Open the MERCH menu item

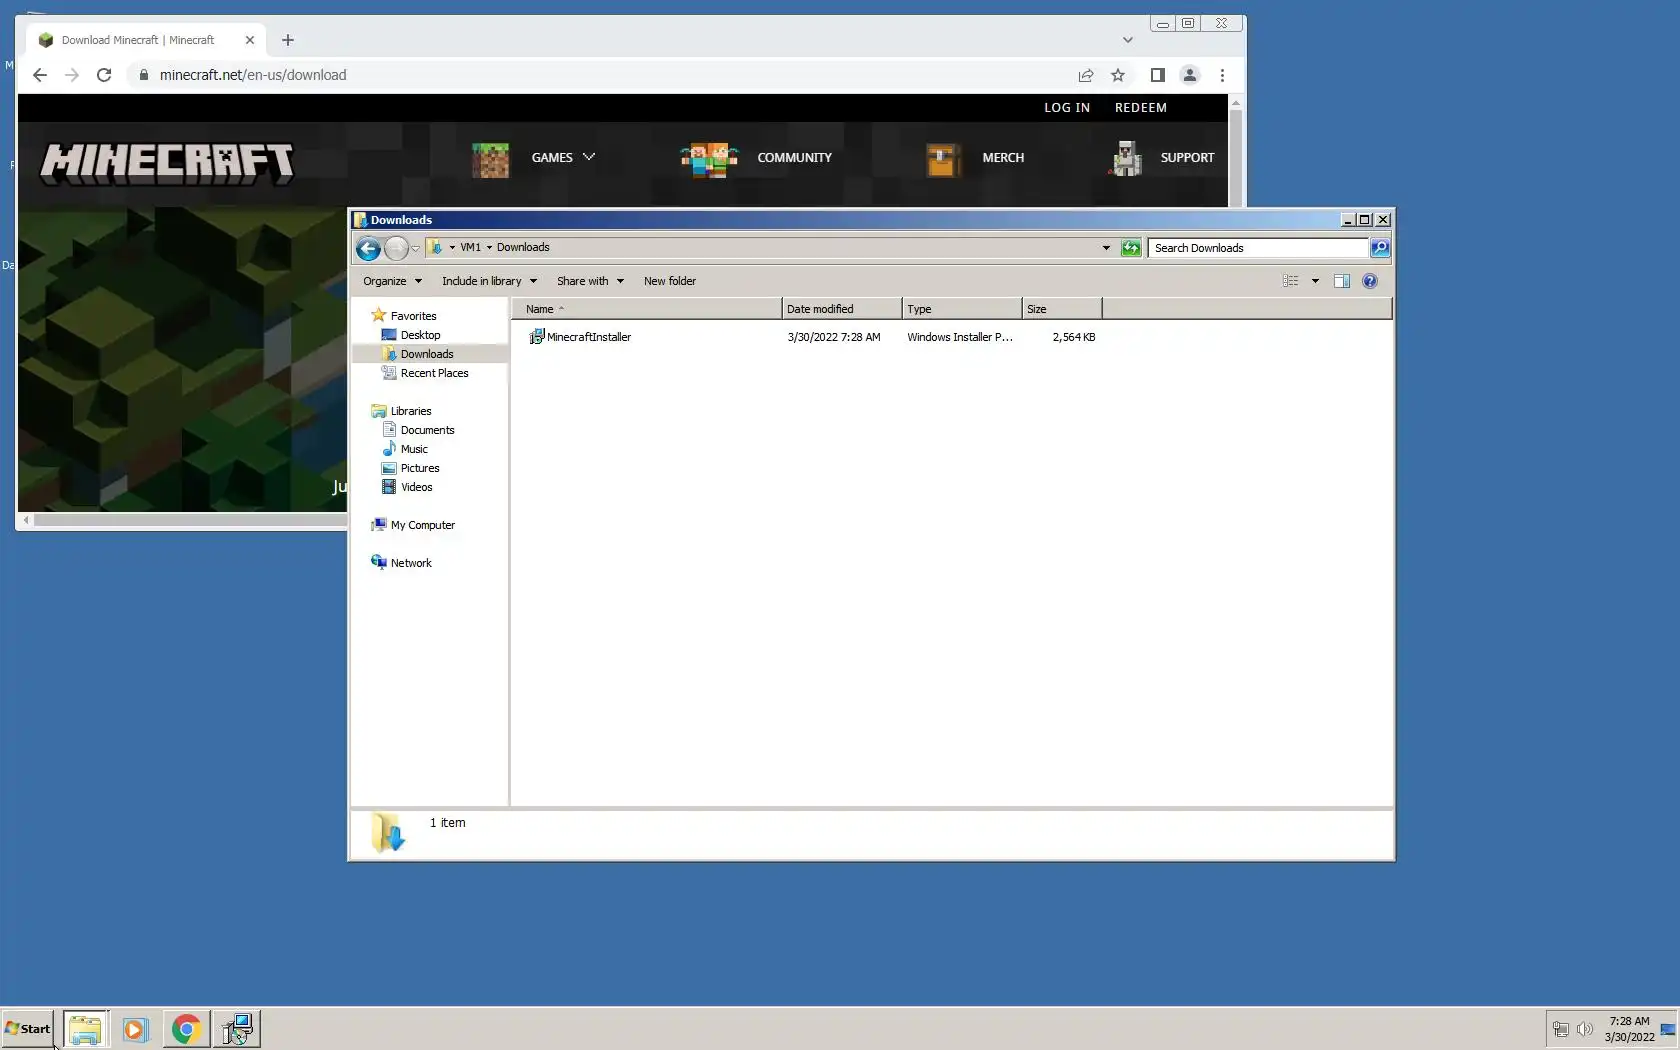tap(1003, 158)
